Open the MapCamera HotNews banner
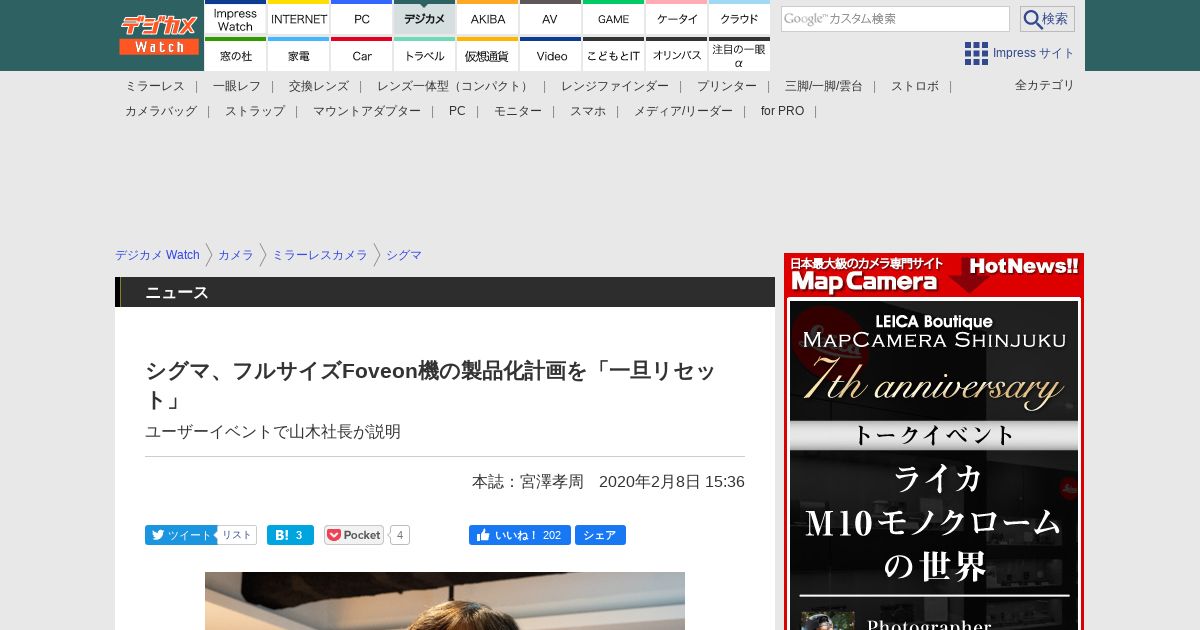This screenshot has height=630, width=1200. [x=934, y=275]
